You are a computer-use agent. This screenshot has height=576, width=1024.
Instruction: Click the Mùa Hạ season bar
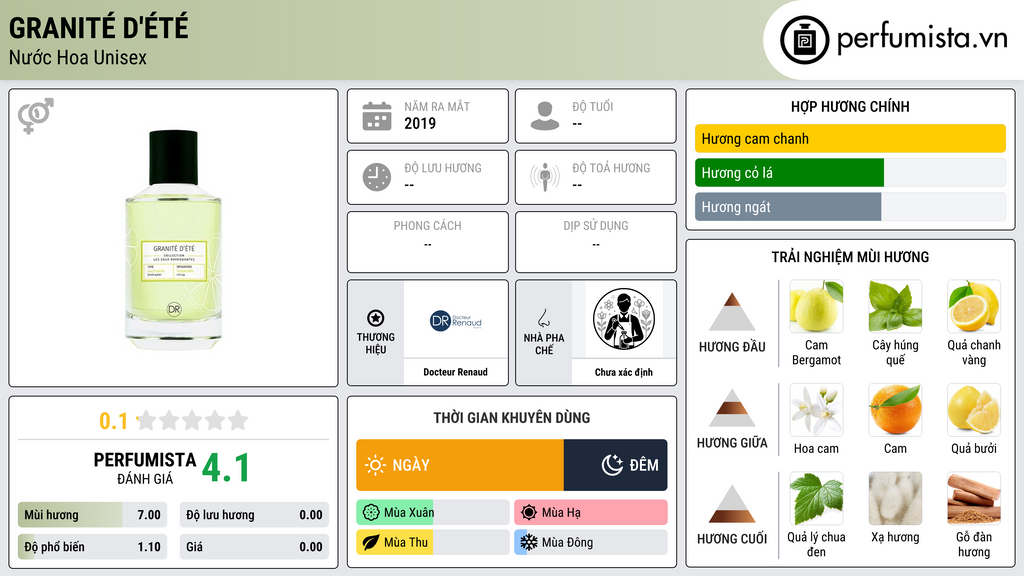(x=591, y=513)
